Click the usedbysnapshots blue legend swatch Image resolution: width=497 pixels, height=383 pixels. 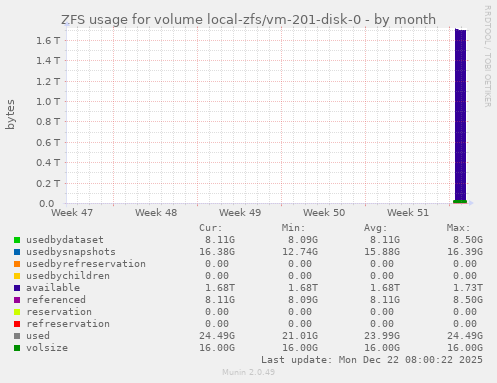[x=17, y=252]
